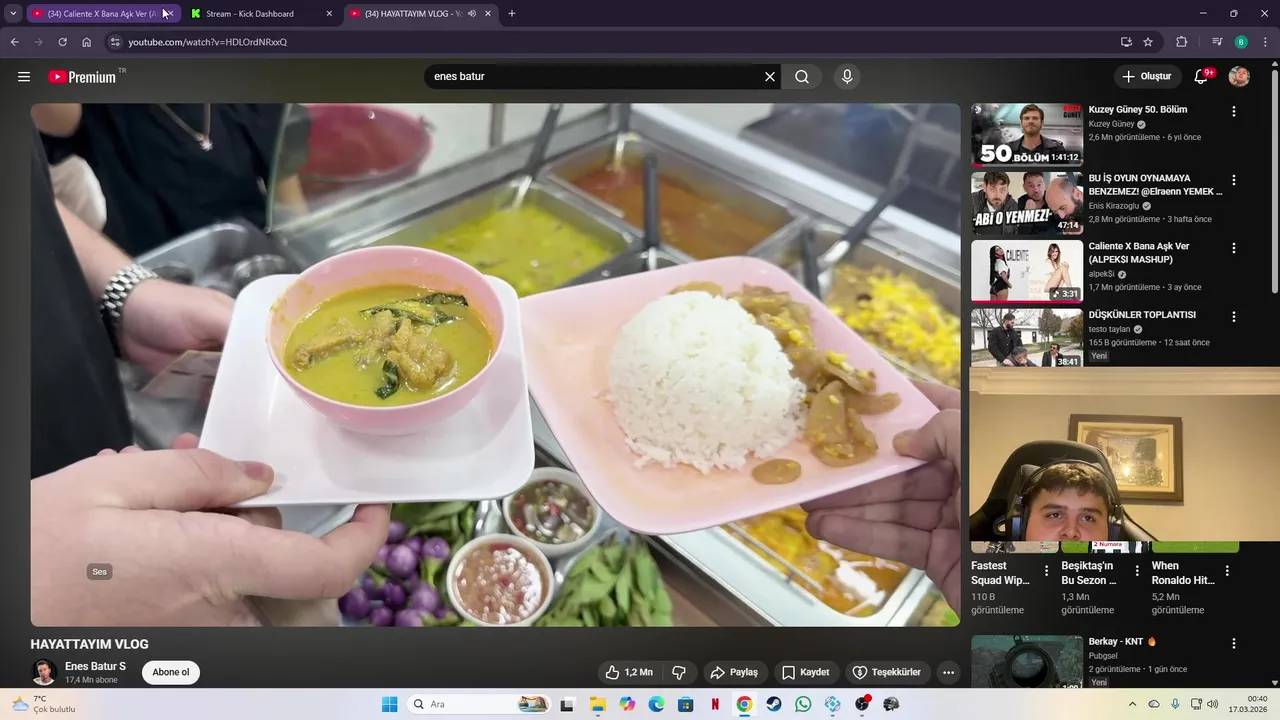The height and width of the screenshot is (720, 1280).
Task: Click the address bar URL field
Action: (x=620, y=42)
